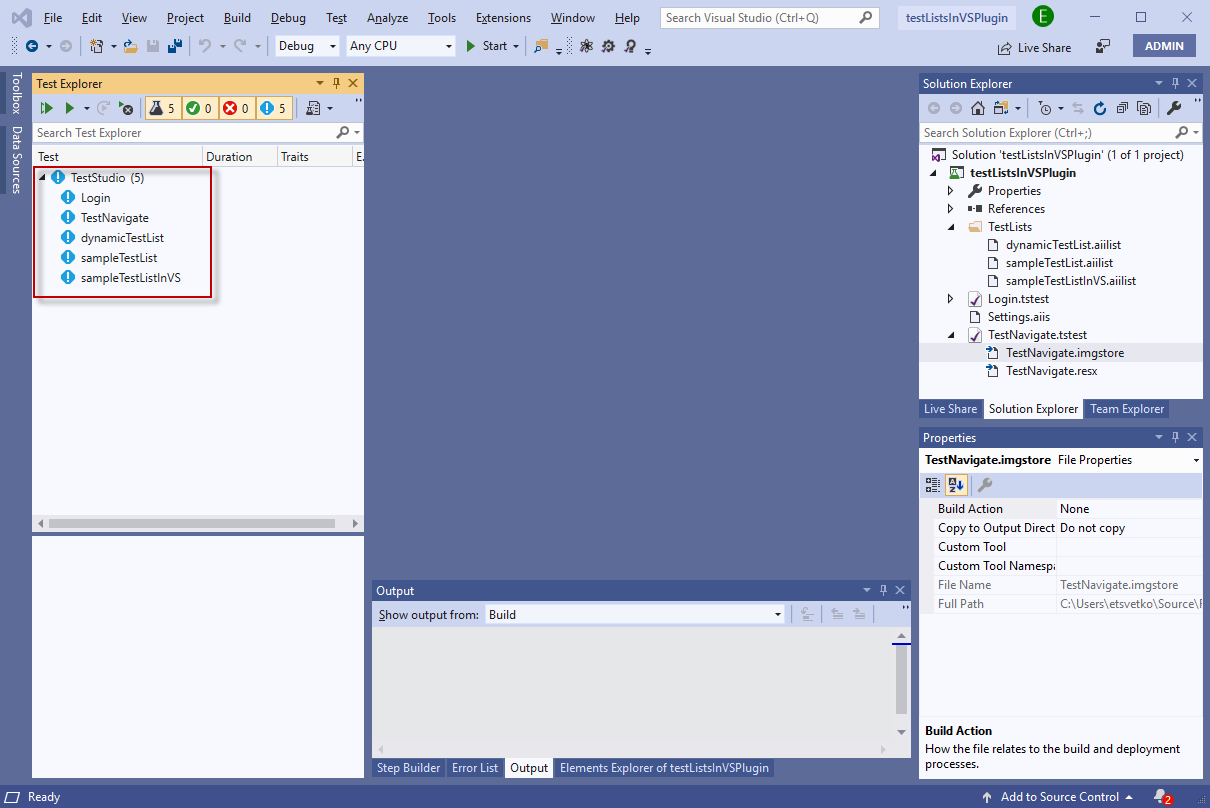Click the ADMIN button

(1164, 46)
